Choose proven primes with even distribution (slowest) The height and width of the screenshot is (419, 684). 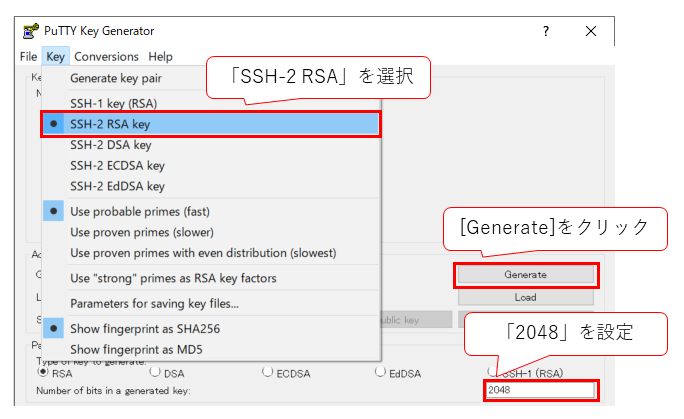tap(212, 253)
